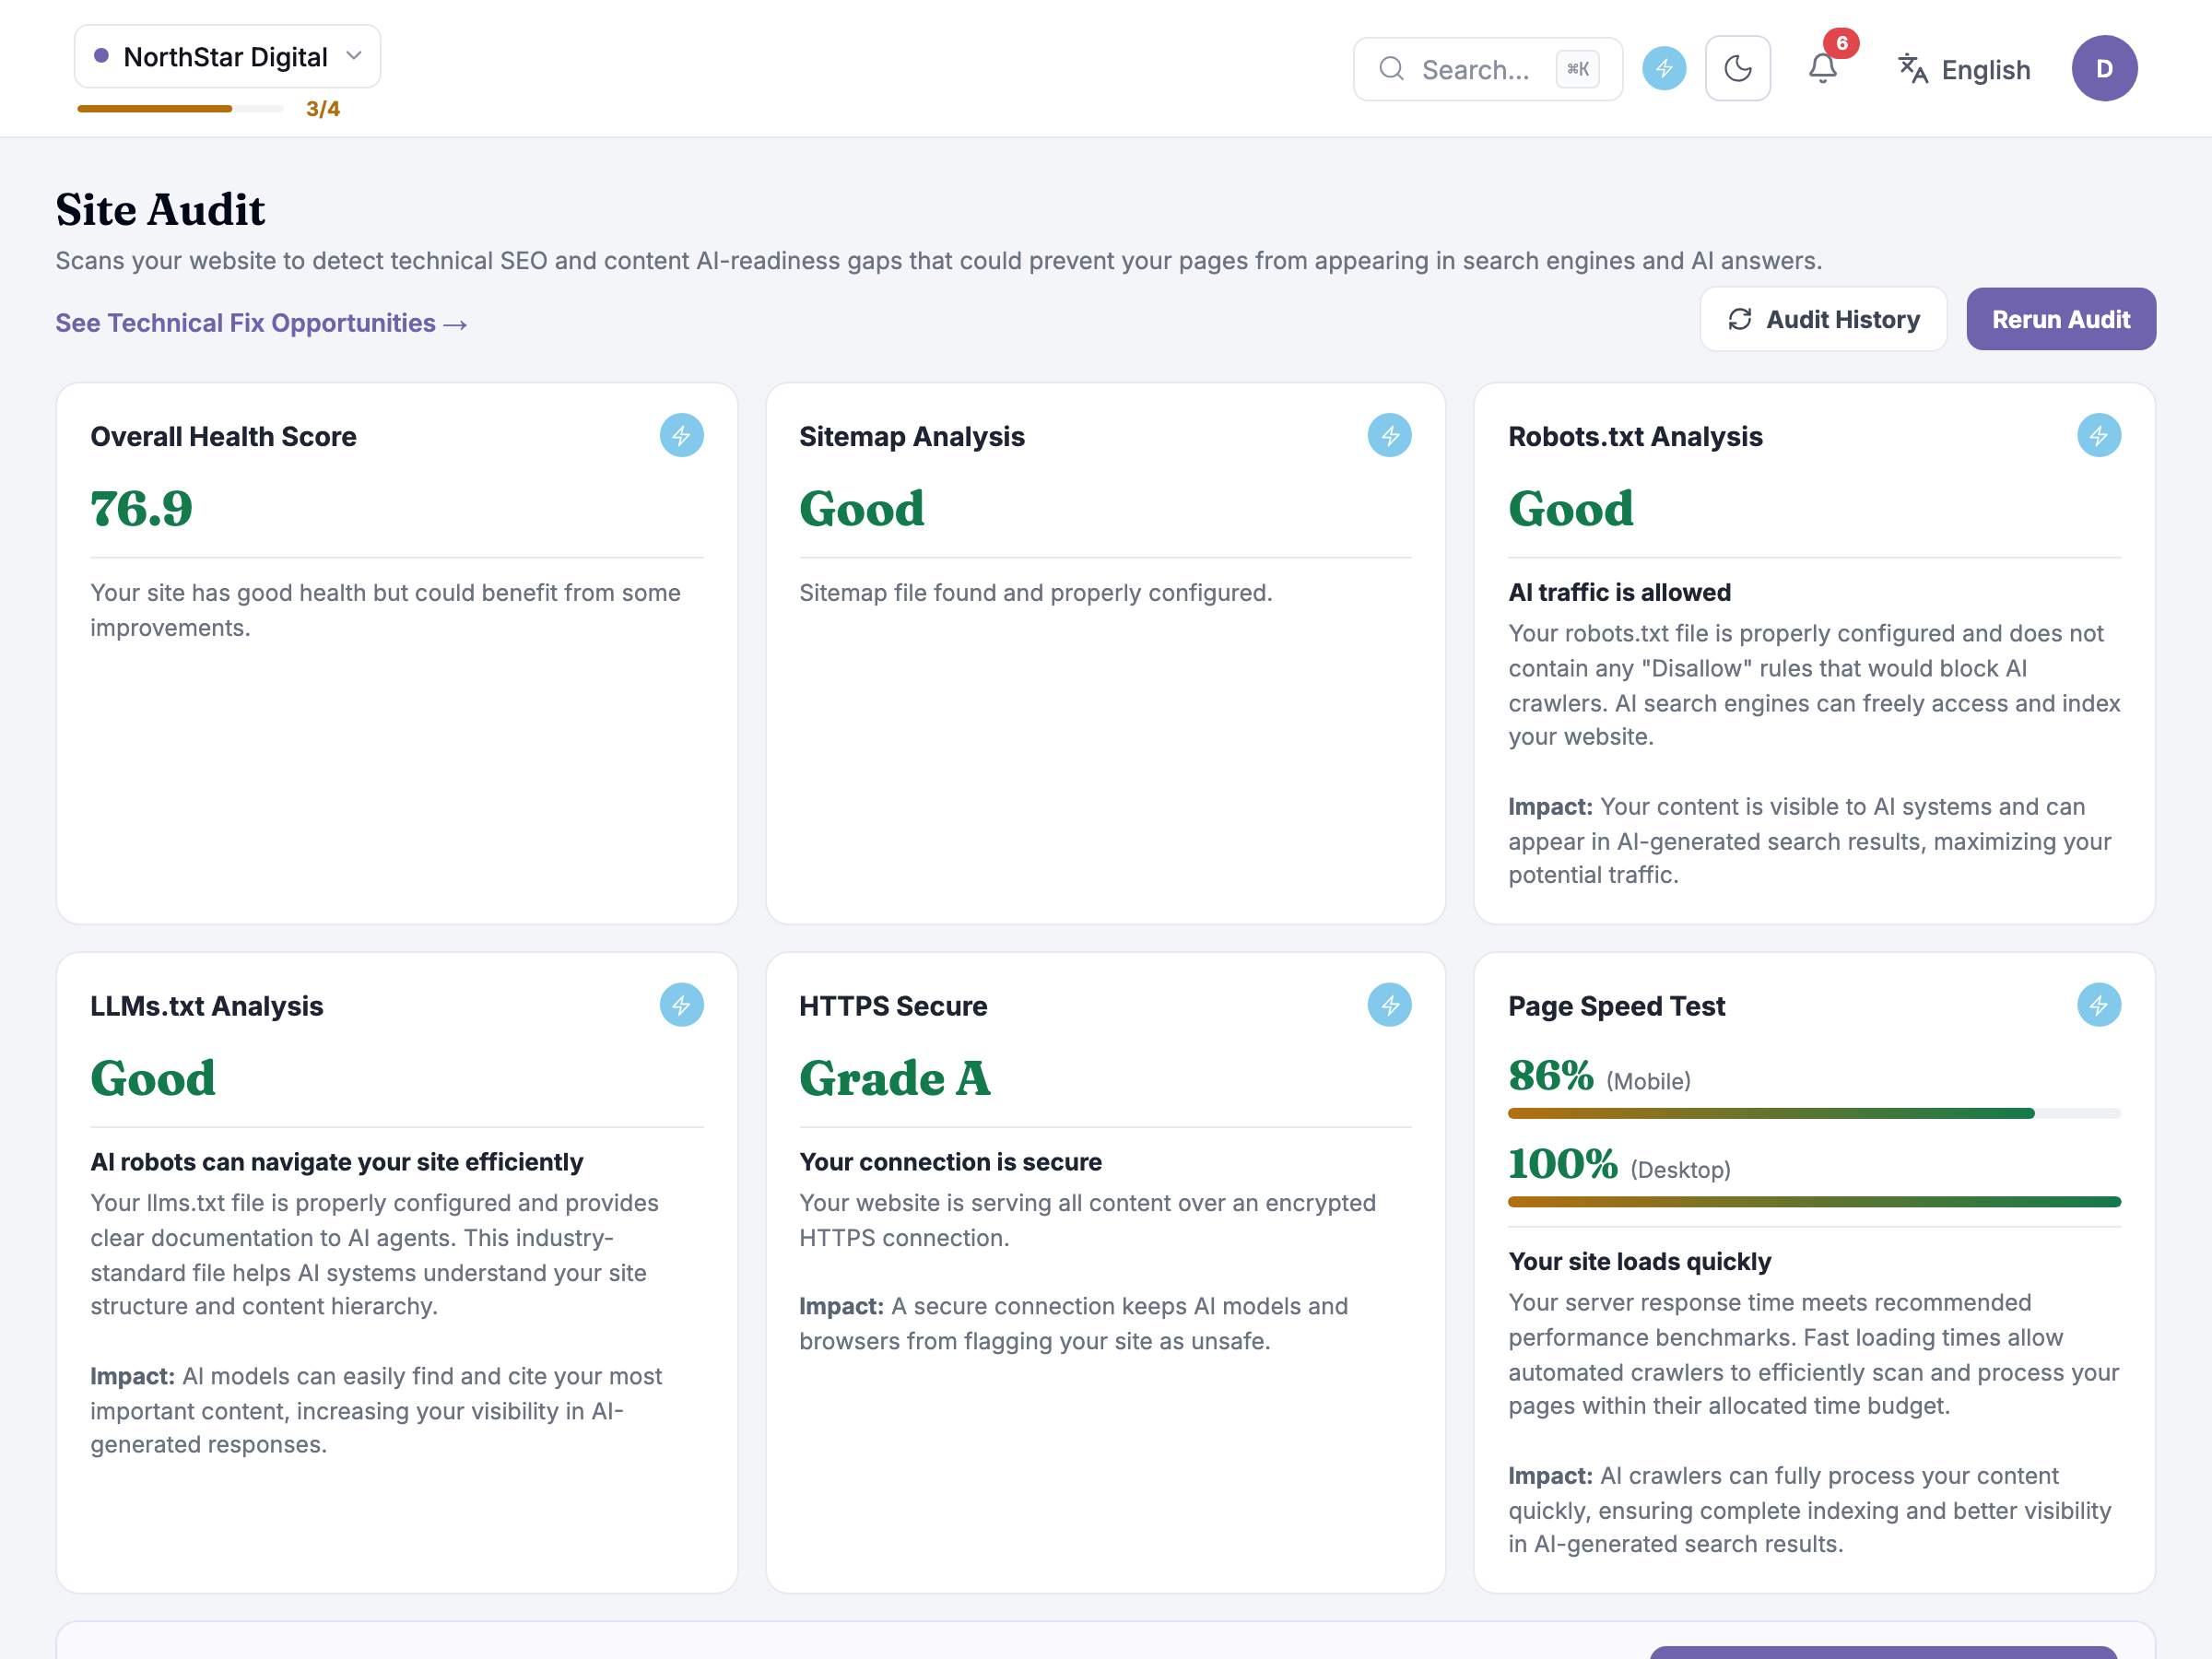Open notifications bell with 6 badge
The image size is (2212, 1659).
click(1823, 68)
